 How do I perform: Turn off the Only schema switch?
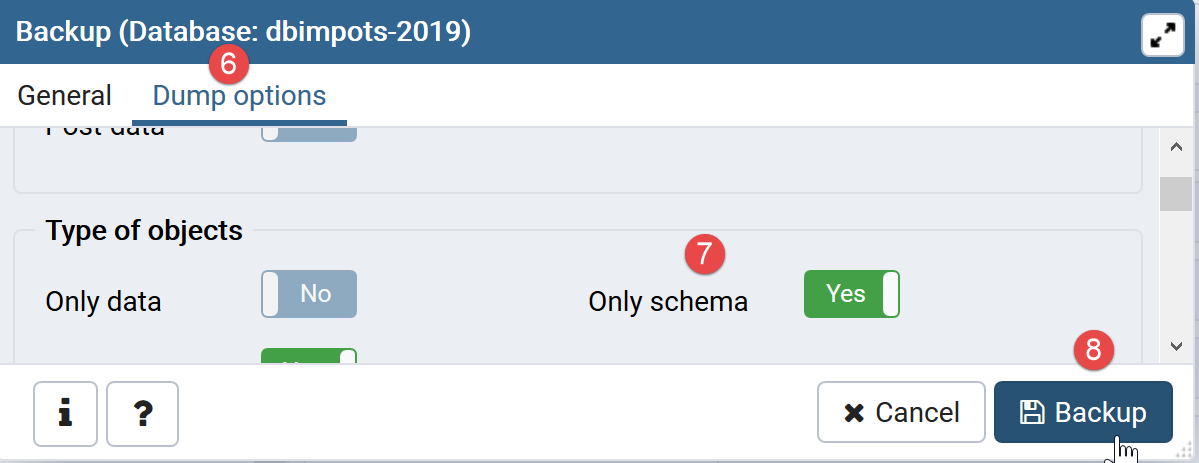click(851, 294)
